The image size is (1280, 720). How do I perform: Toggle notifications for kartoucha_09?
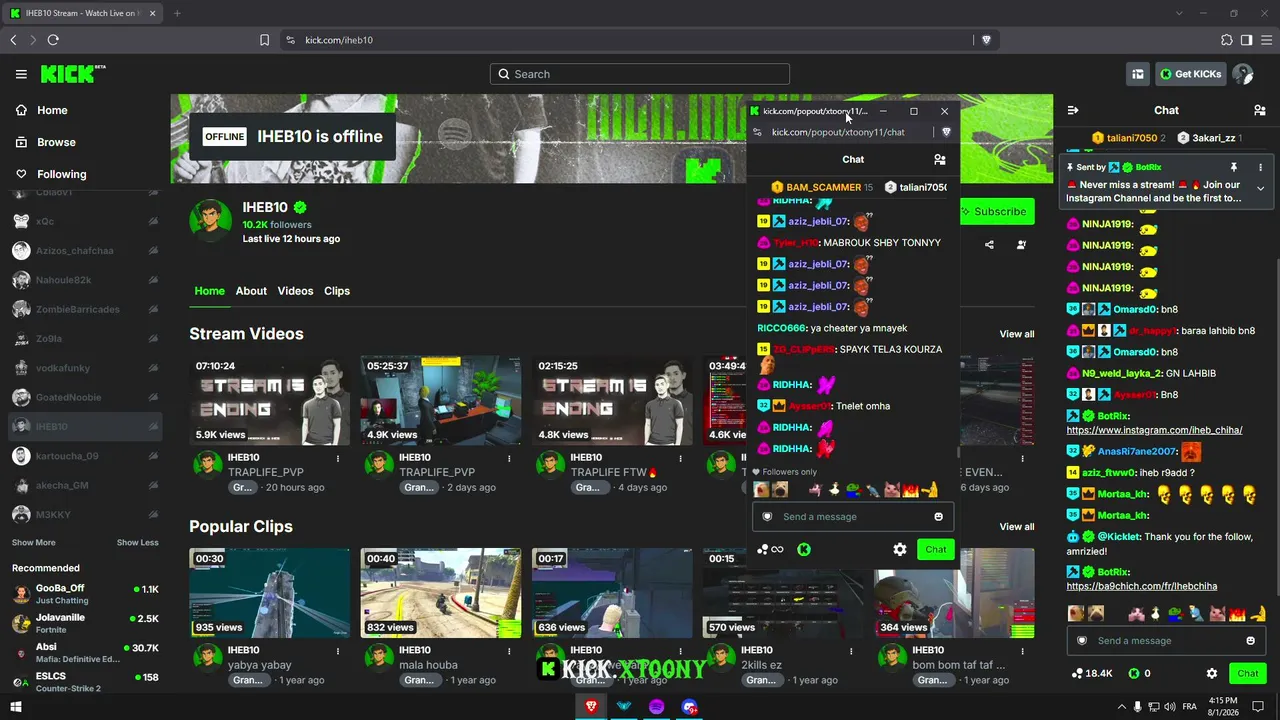[153, 456]
